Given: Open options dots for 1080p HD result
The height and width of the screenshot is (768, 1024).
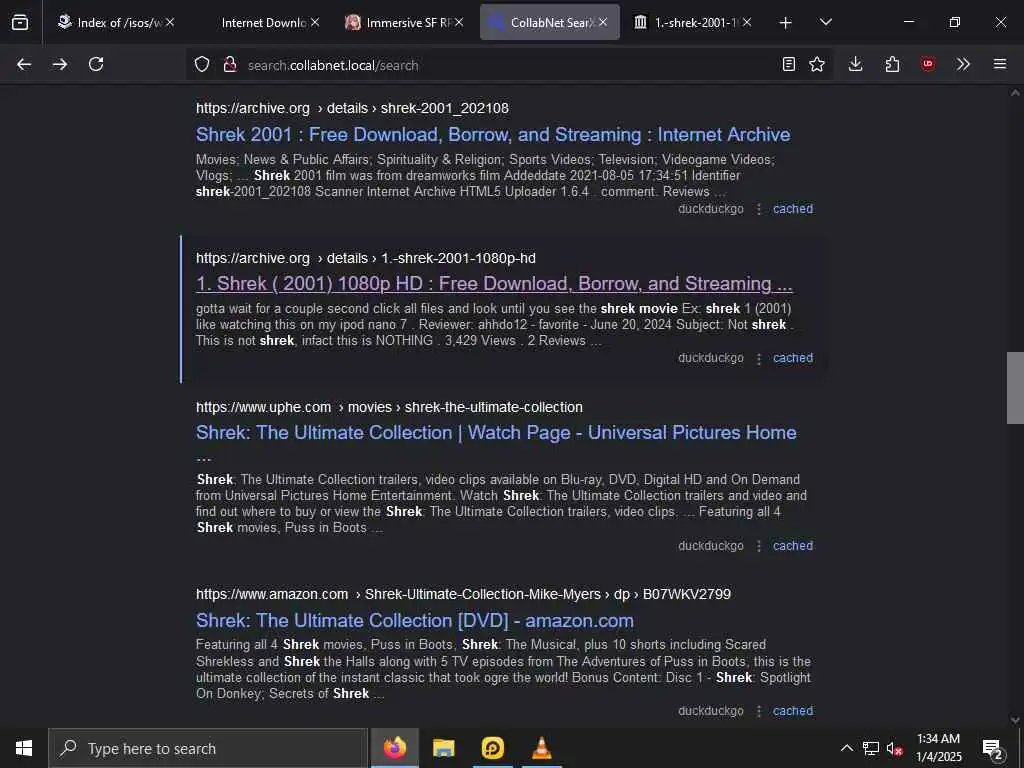Looking at the screenshot, I should pyautogui.click(x=759, y=359).
